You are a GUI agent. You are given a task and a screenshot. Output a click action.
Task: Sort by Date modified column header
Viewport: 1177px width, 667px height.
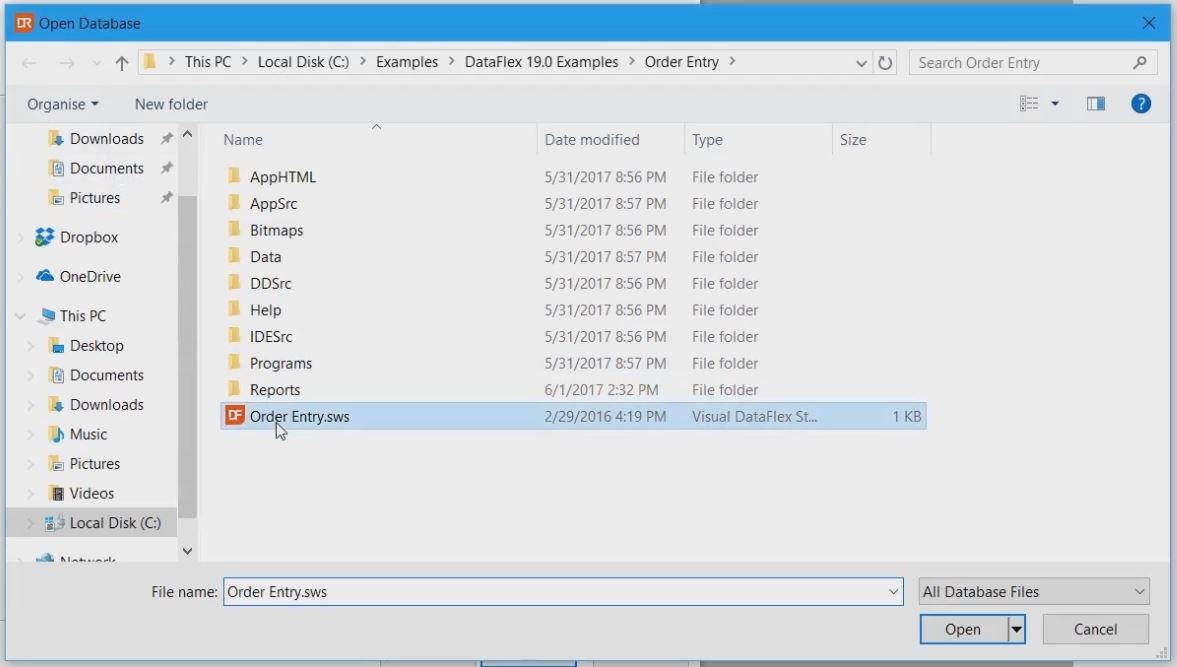(592, 140)
